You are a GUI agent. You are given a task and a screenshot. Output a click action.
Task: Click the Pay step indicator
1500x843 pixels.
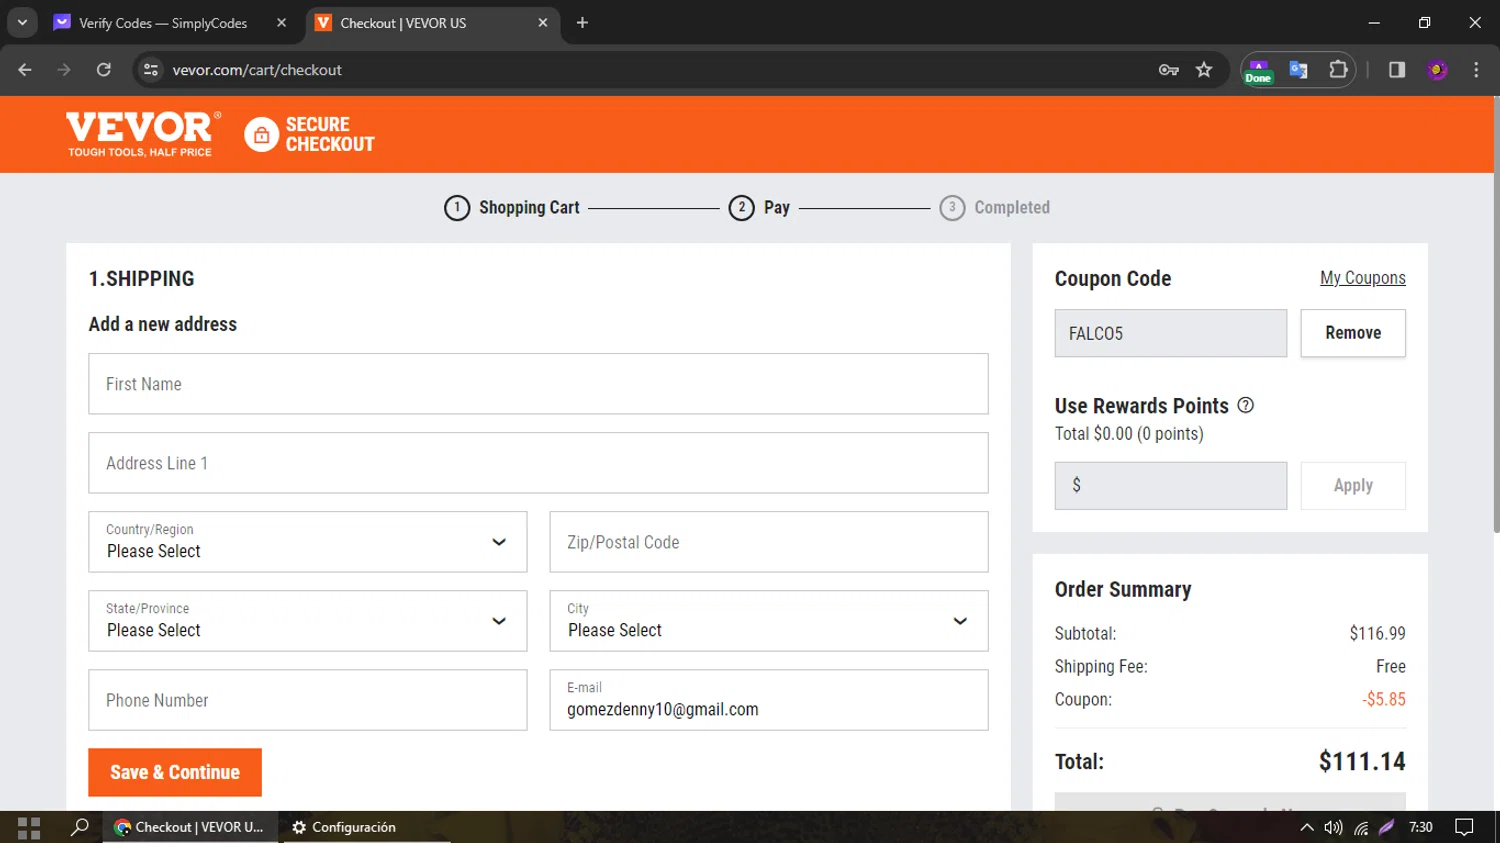760,208
